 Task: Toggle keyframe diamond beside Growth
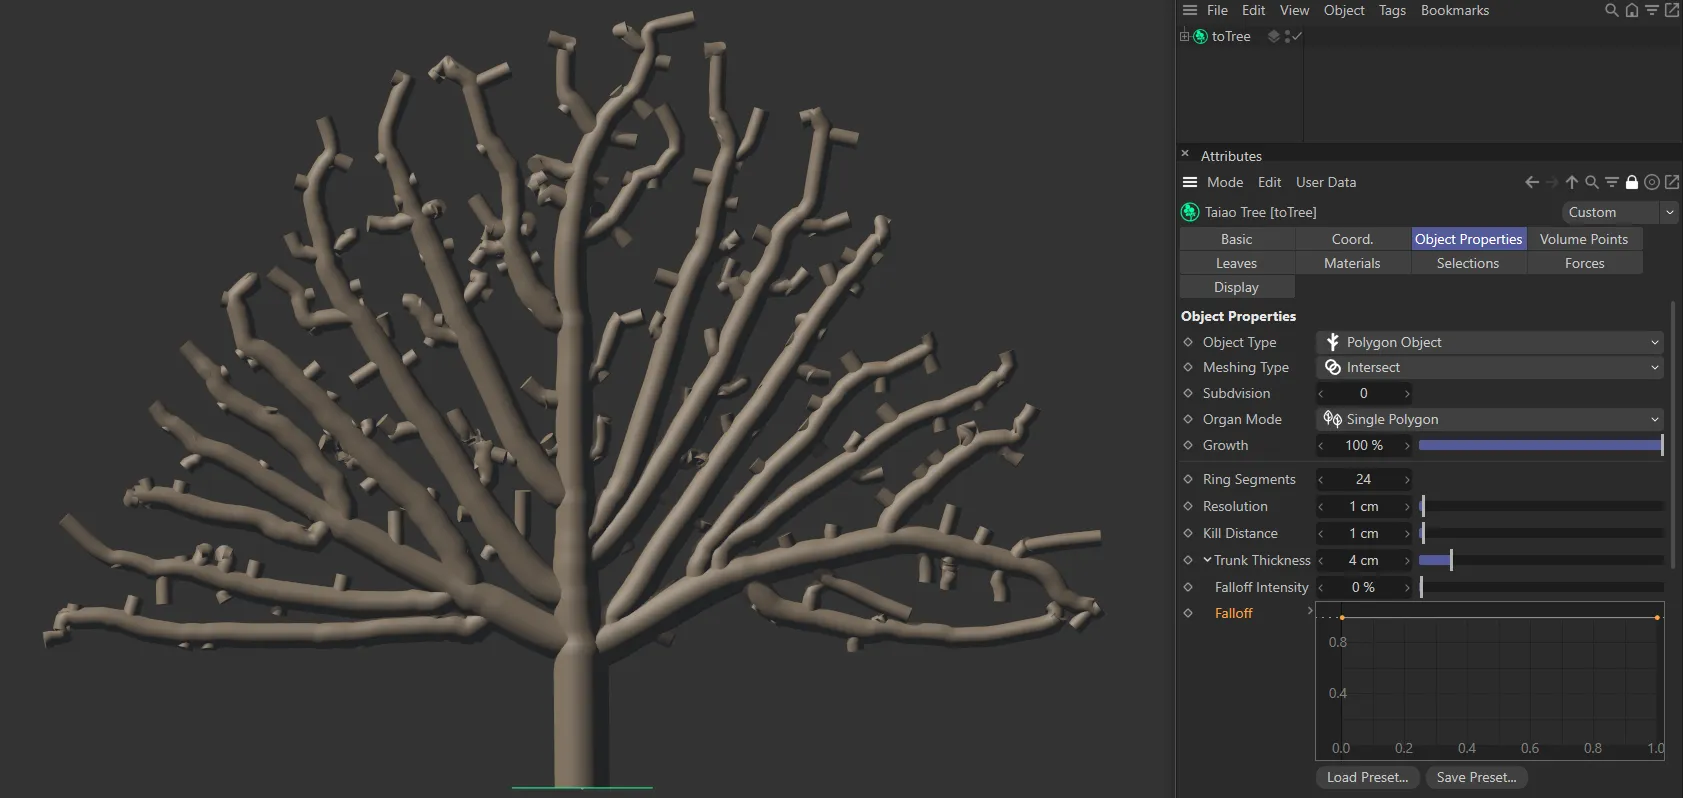(x=1188, y=445)
